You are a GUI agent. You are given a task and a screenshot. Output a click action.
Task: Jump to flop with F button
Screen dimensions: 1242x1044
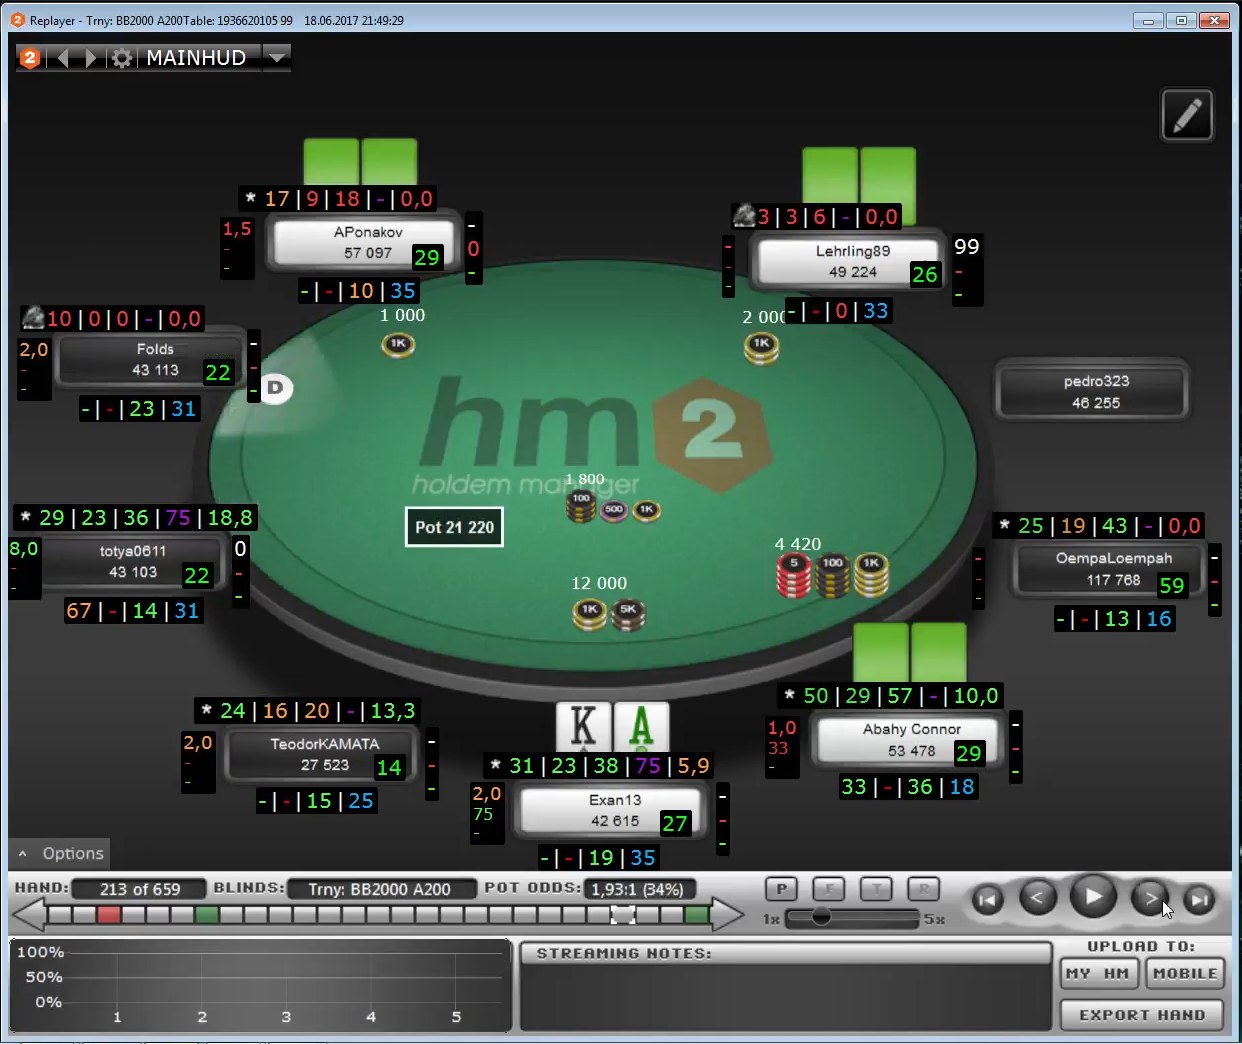click(829, 888)
